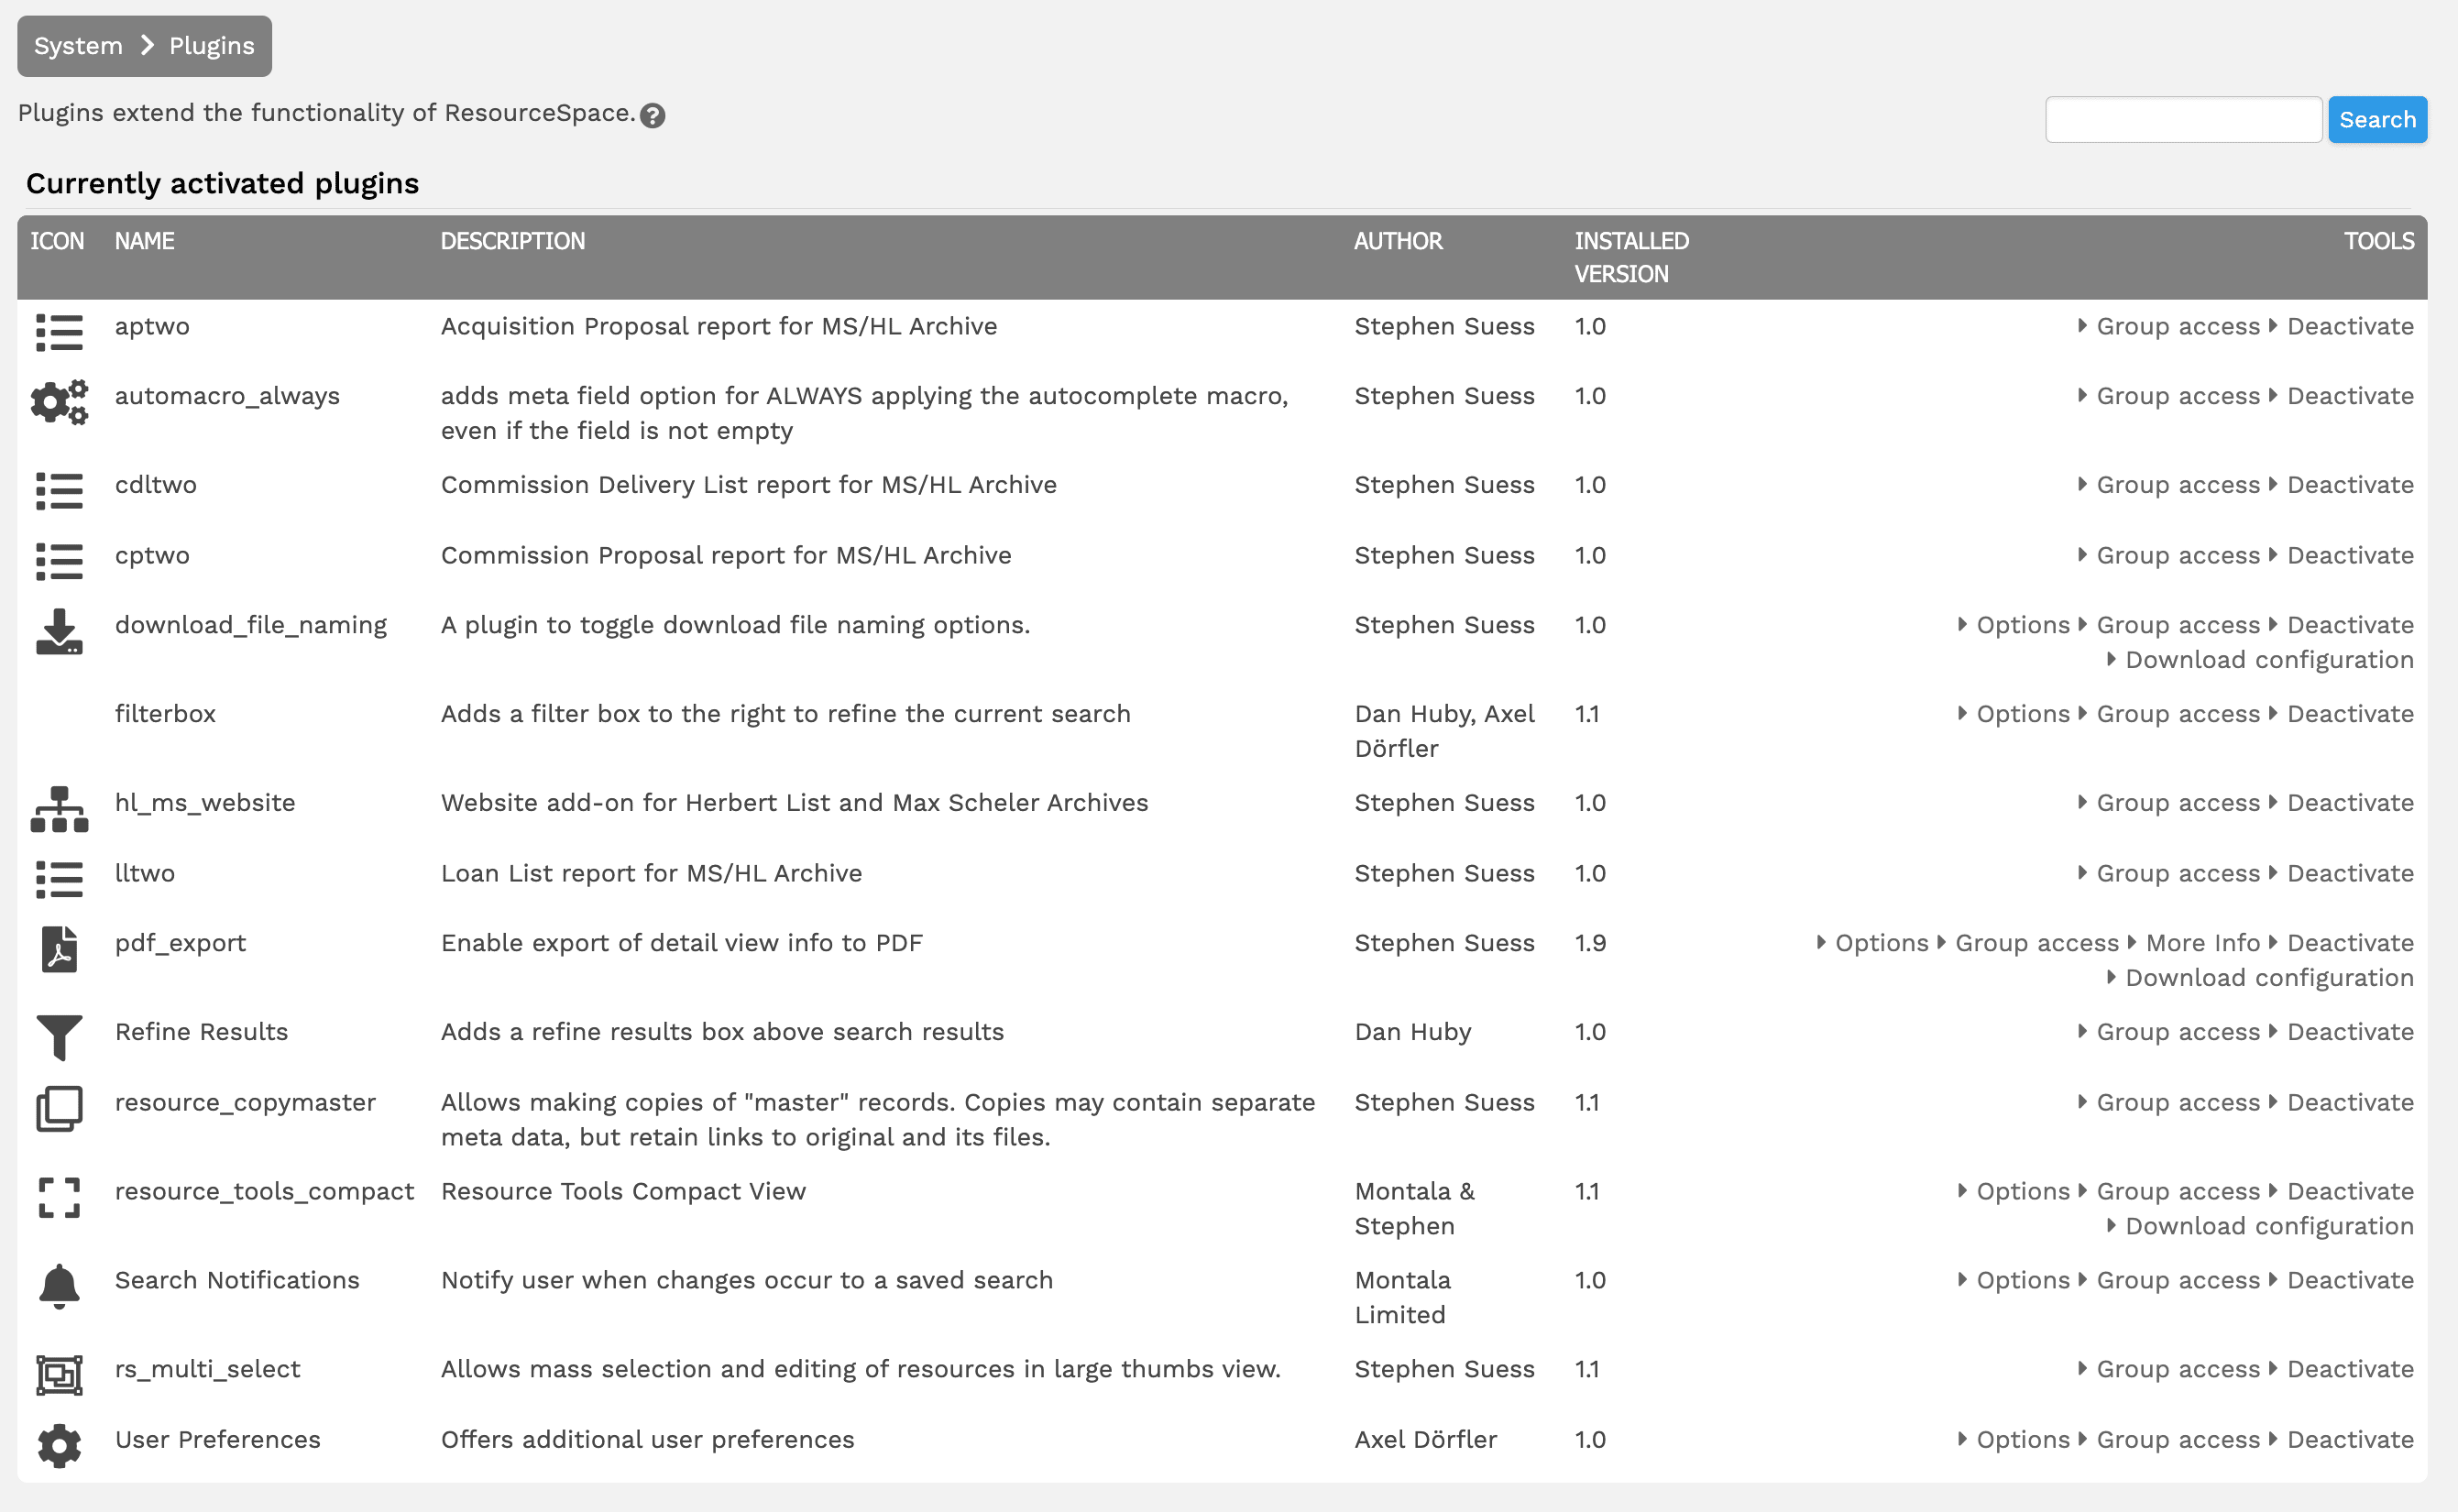Click the download icon for download_file_naming

(59, 632)
